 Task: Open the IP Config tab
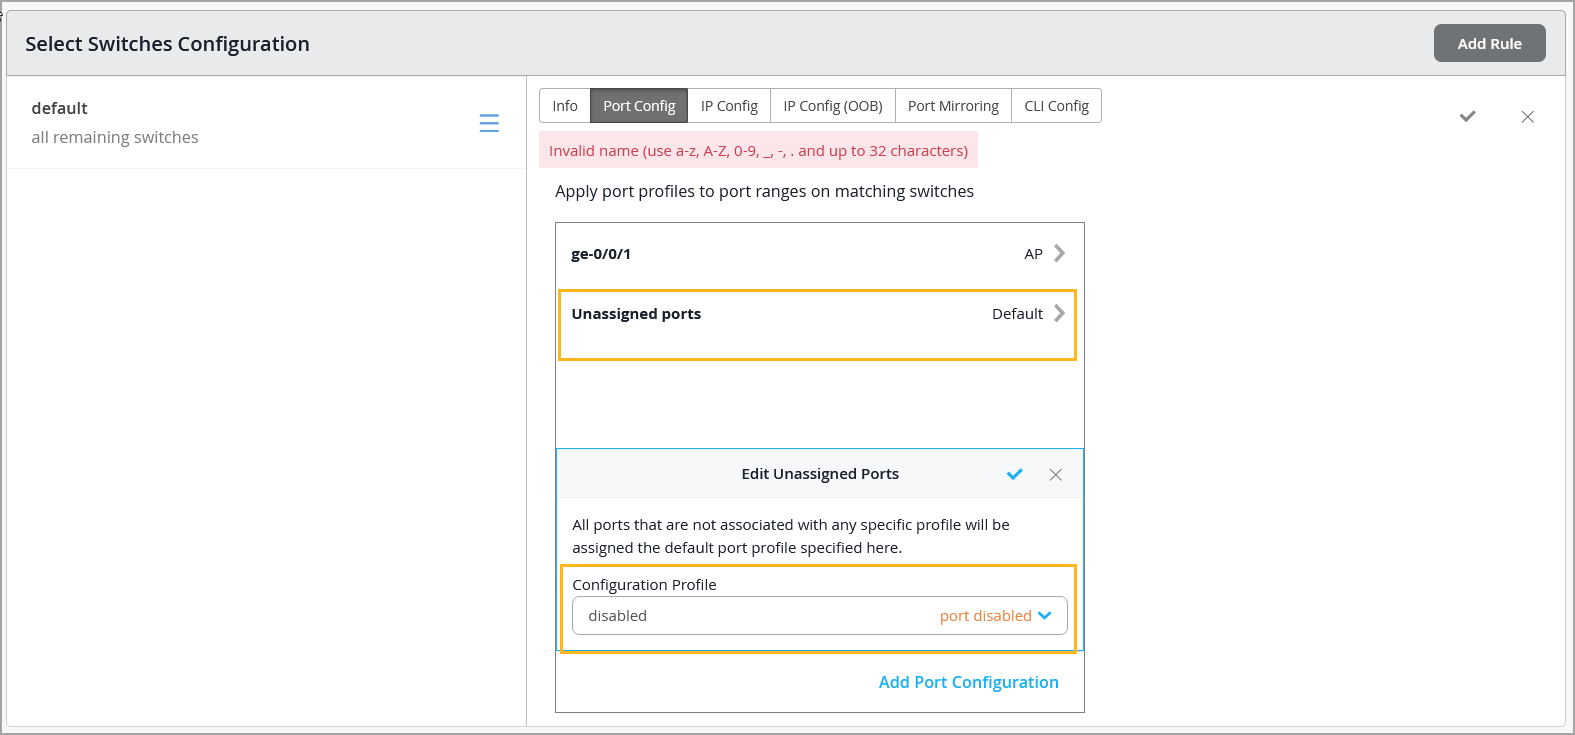coord(729,106)
